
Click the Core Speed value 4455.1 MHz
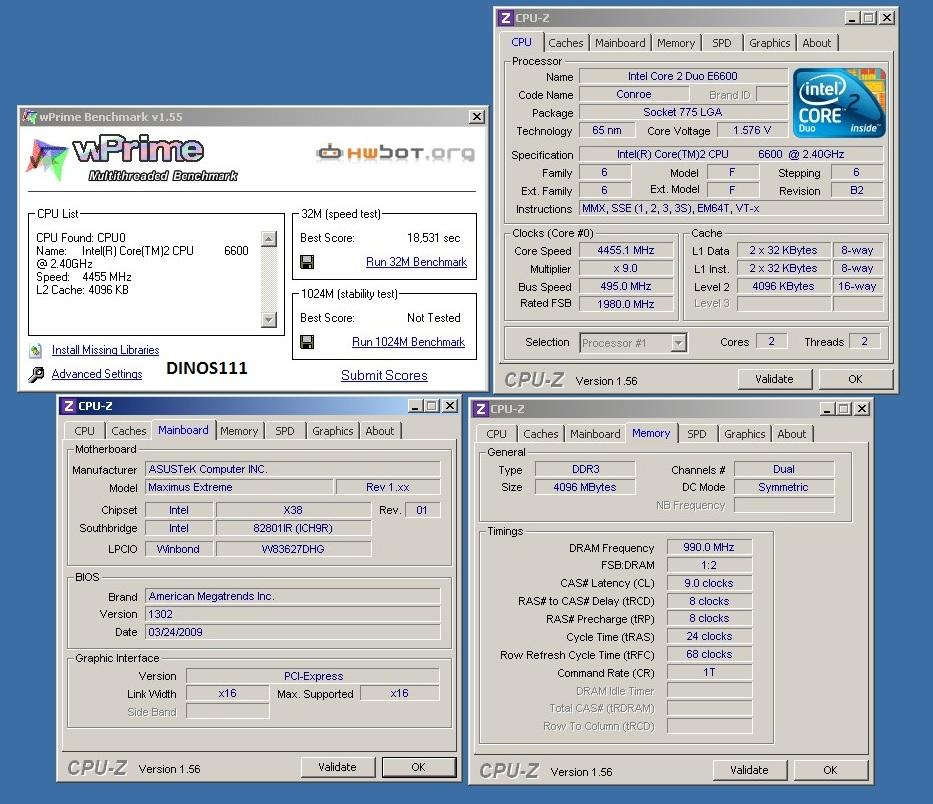(626, 251)
